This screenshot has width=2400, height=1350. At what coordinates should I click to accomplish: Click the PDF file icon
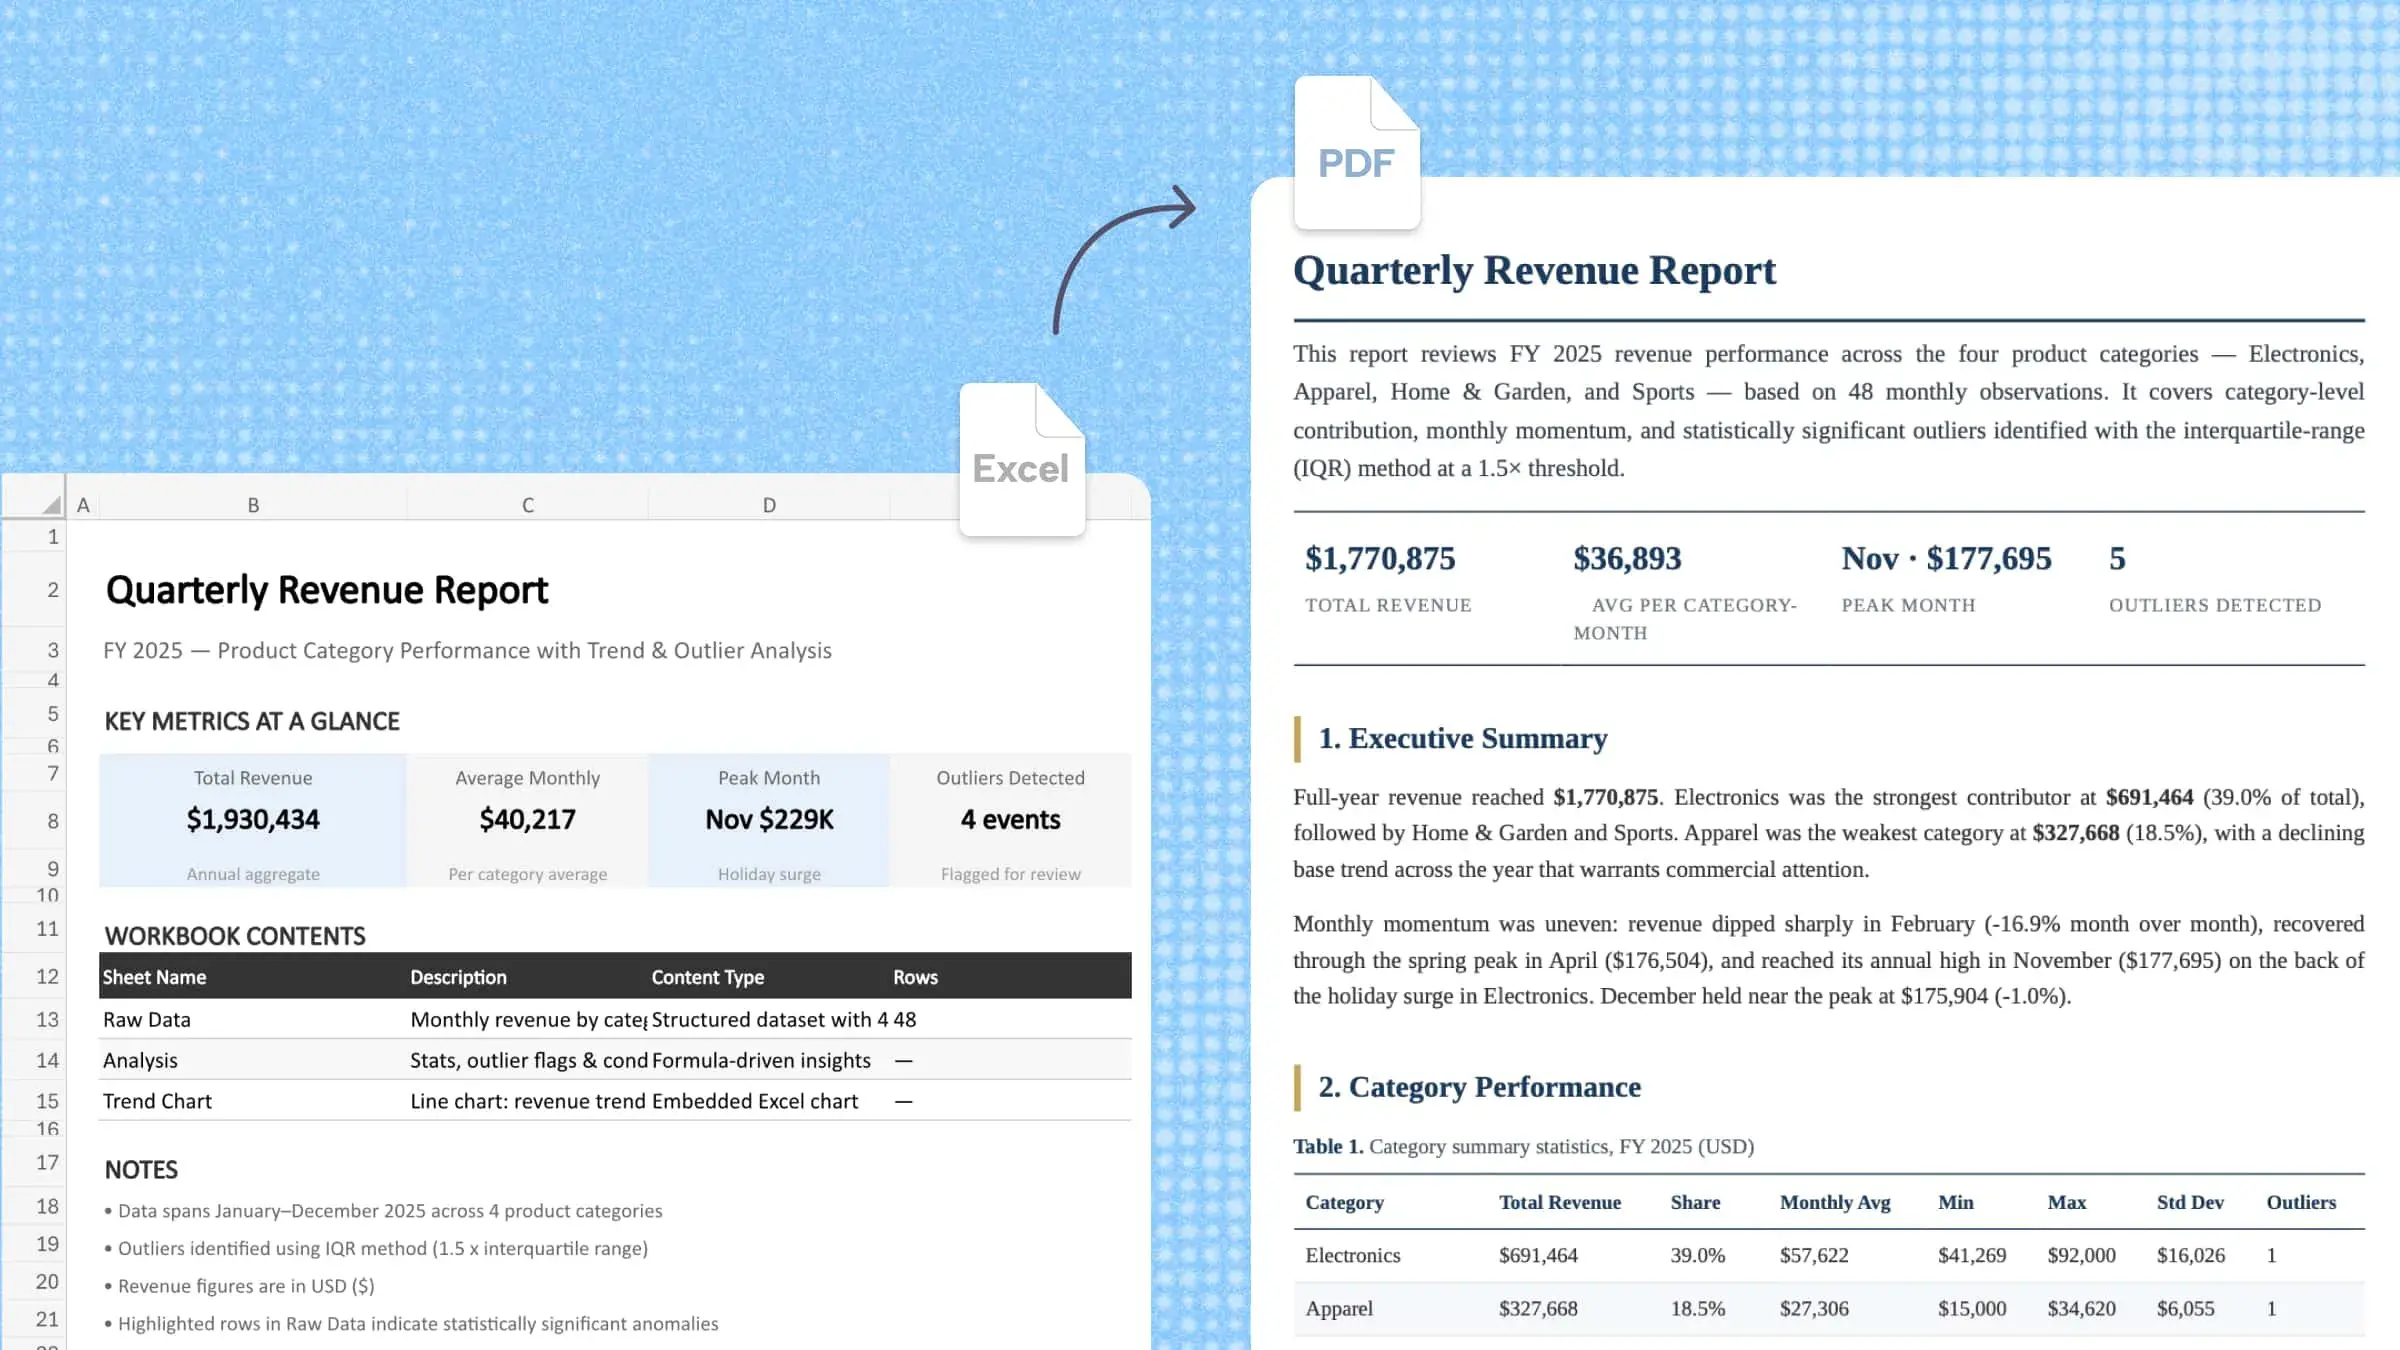click(x=1357, y=152)
